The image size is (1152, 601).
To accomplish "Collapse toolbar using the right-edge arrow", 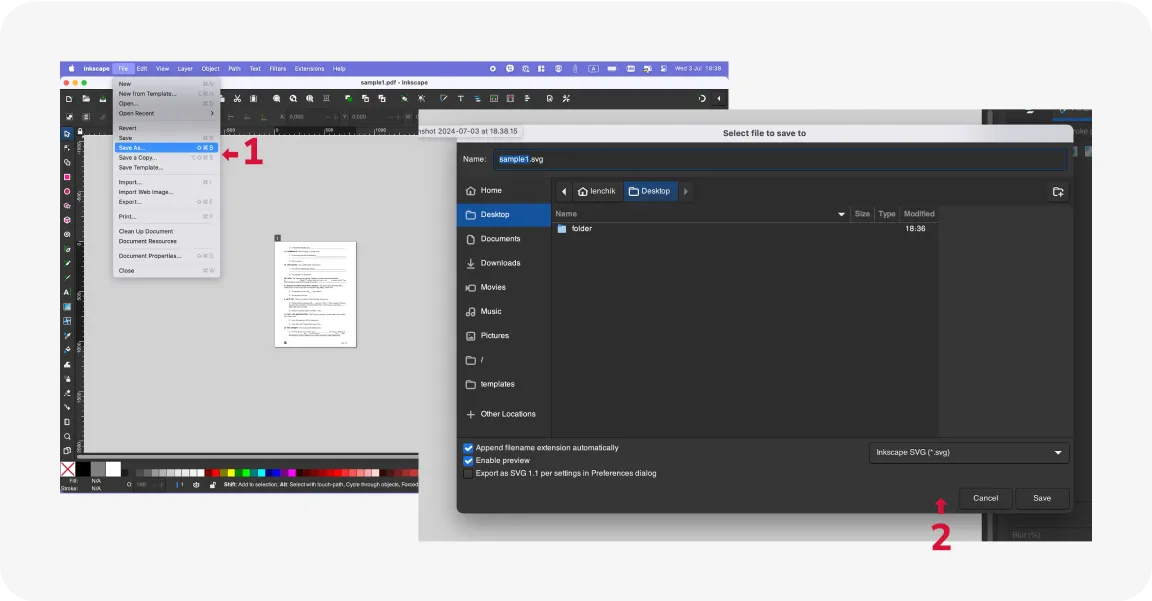I will pos(719,98).
